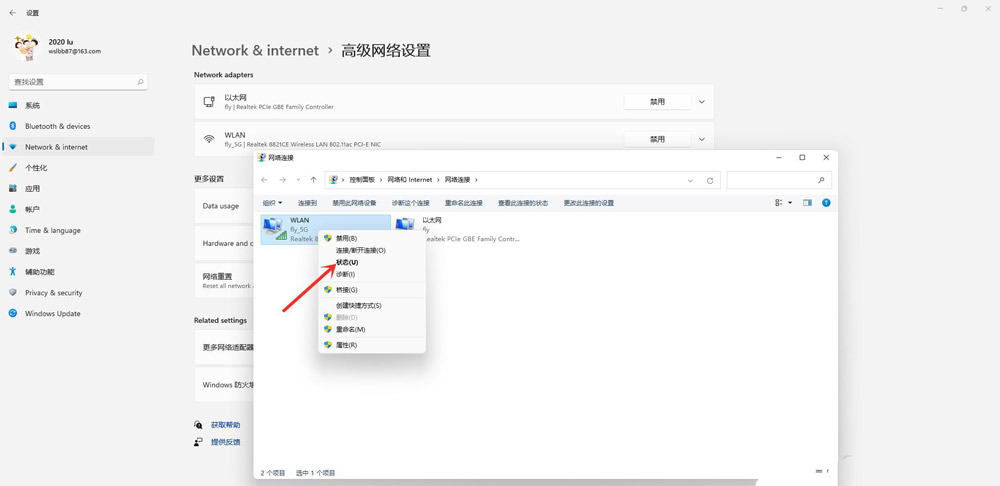This screenshot has width=1000, height=486.
Task: Choose 禁用(B) from context menu
Action: click(372, 238)
